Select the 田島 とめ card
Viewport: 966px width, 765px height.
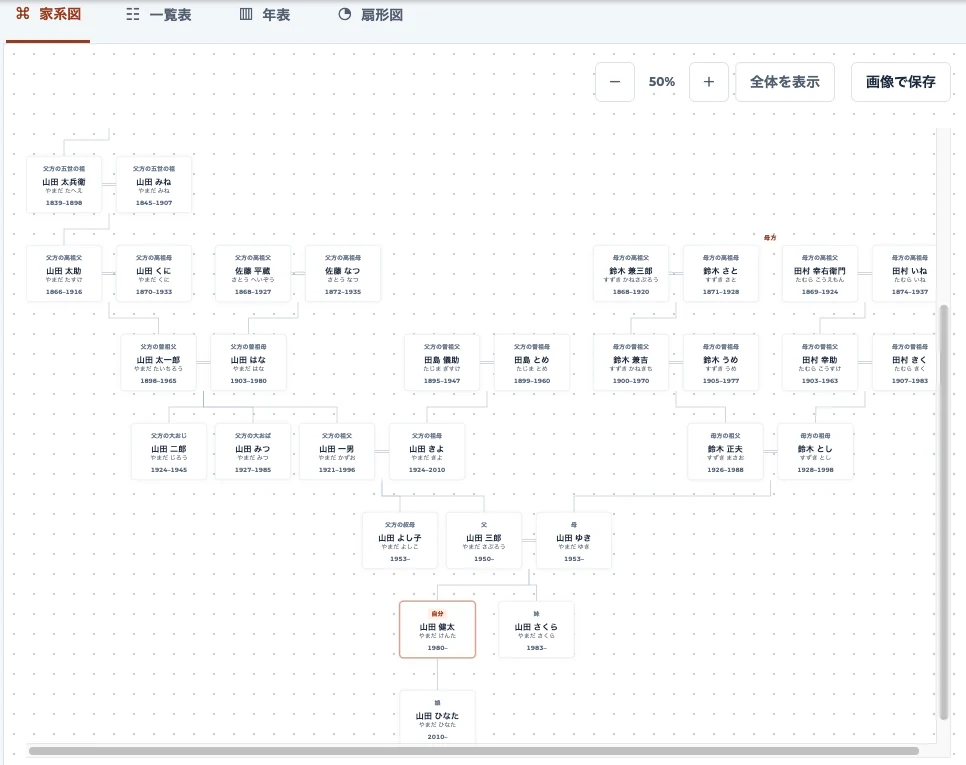[x=532, y=363]
